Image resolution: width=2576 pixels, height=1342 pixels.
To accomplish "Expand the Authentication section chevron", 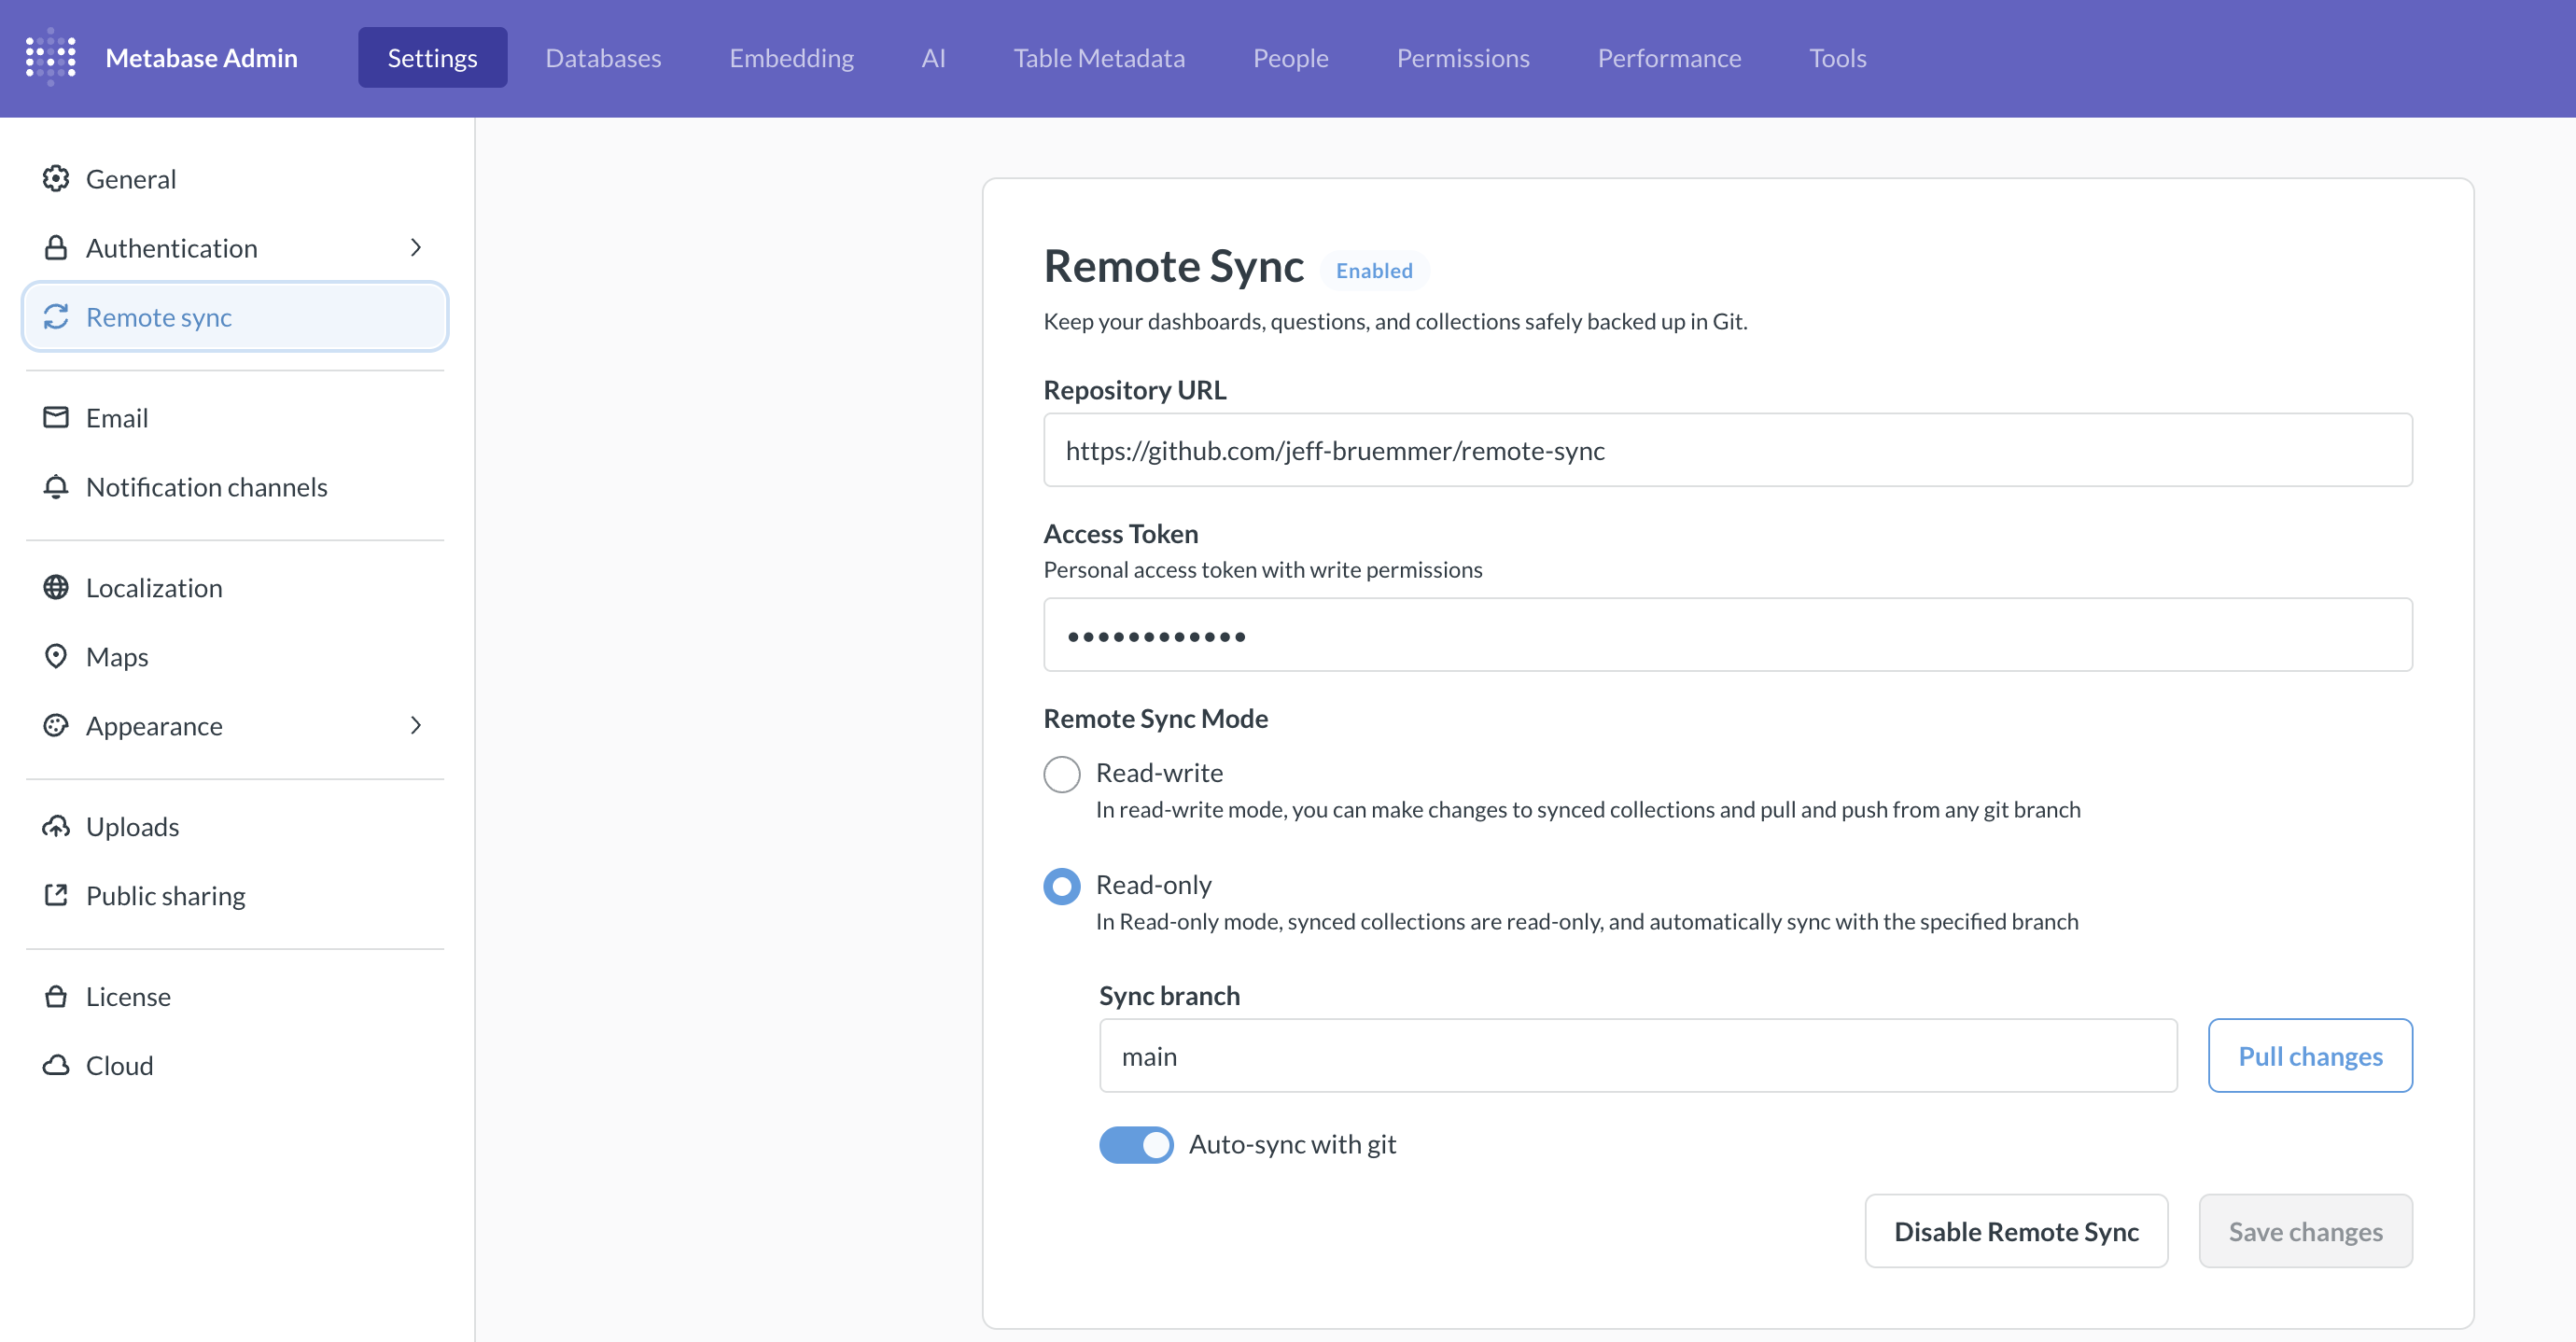I will [416, 248].
